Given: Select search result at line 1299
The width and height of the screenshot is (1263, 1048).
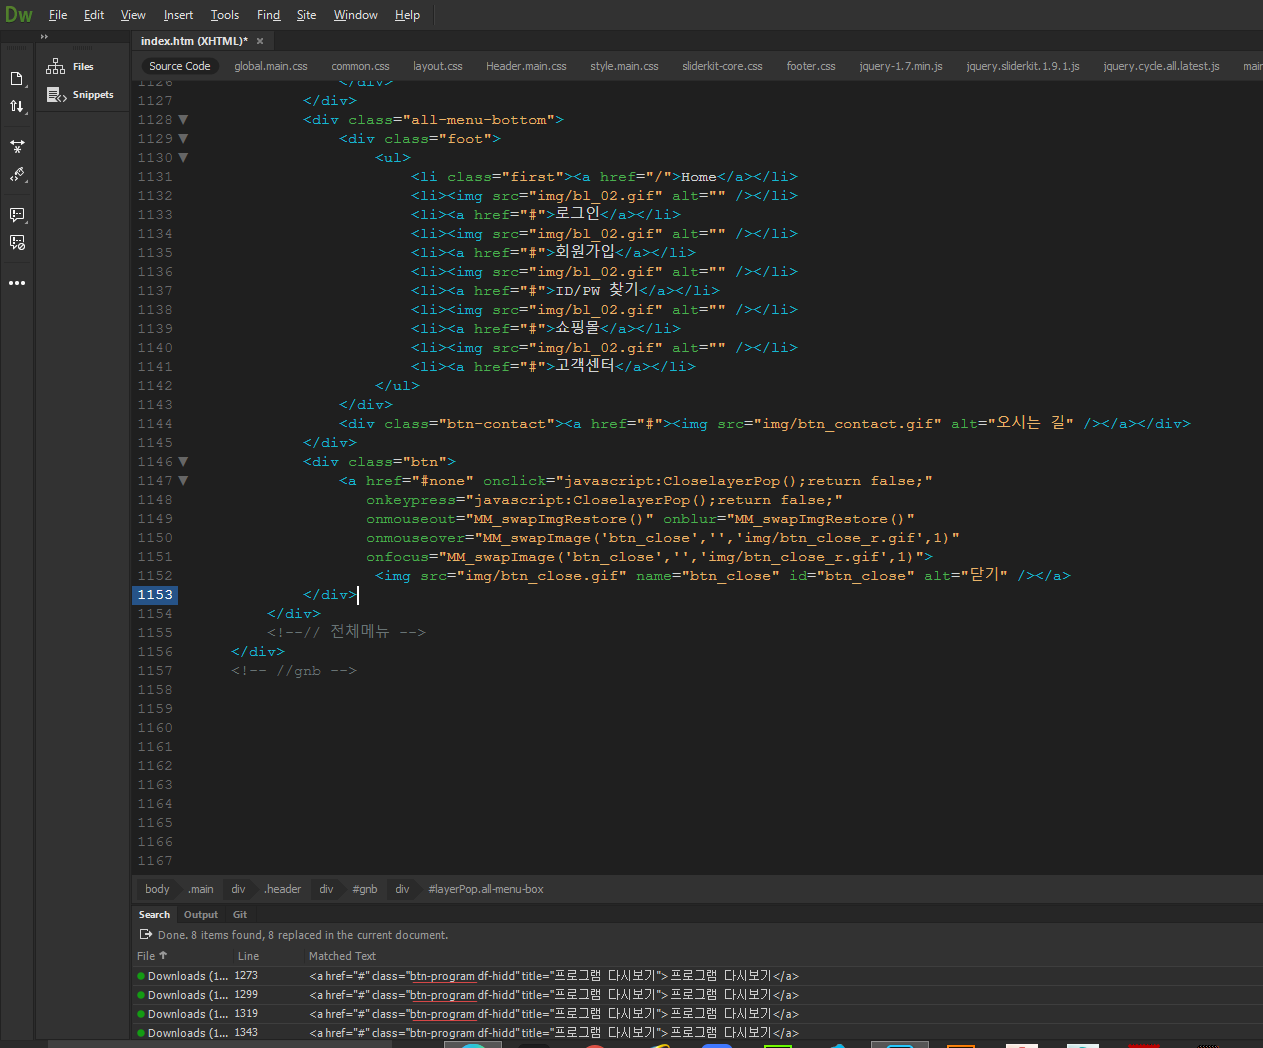Looking at the screenshot, I should [x=246, y=995].
